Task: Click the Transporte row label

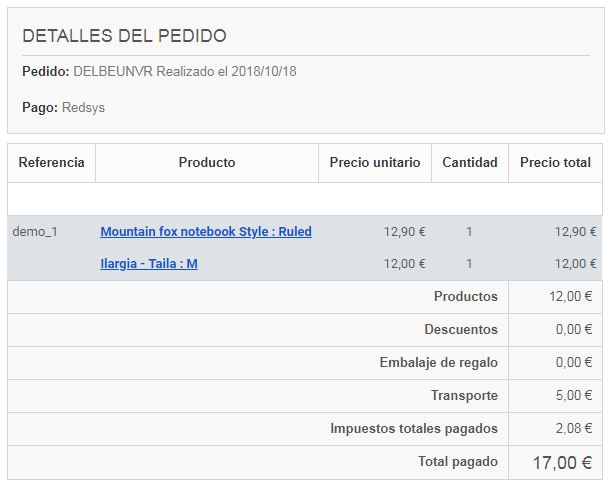Action: tap(464, 396)
